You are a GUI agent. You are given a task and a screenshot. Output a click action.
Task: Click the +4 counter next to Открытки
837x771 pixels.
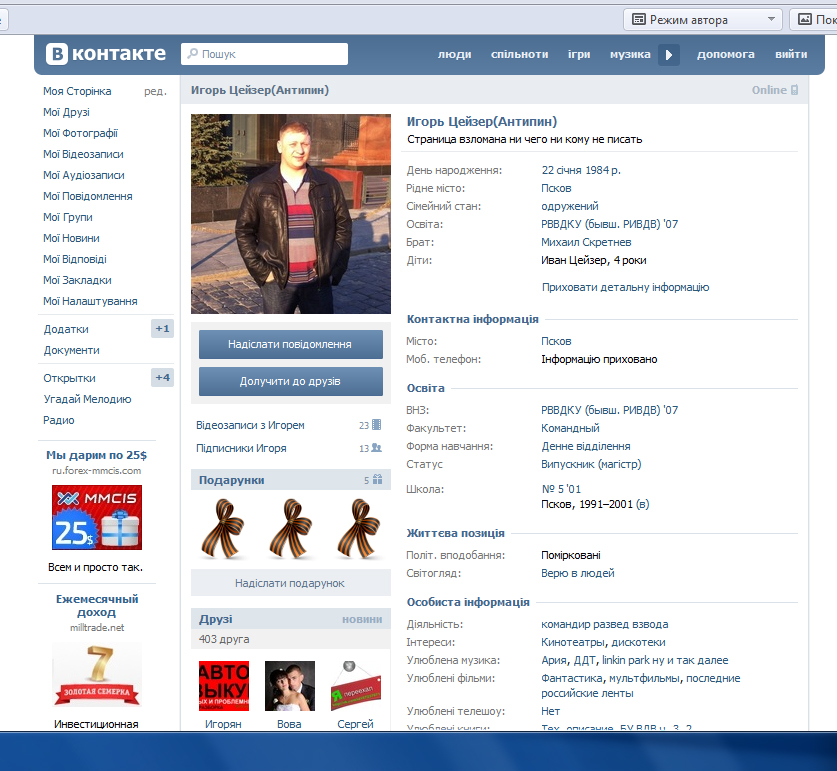(x=162, y=377)
